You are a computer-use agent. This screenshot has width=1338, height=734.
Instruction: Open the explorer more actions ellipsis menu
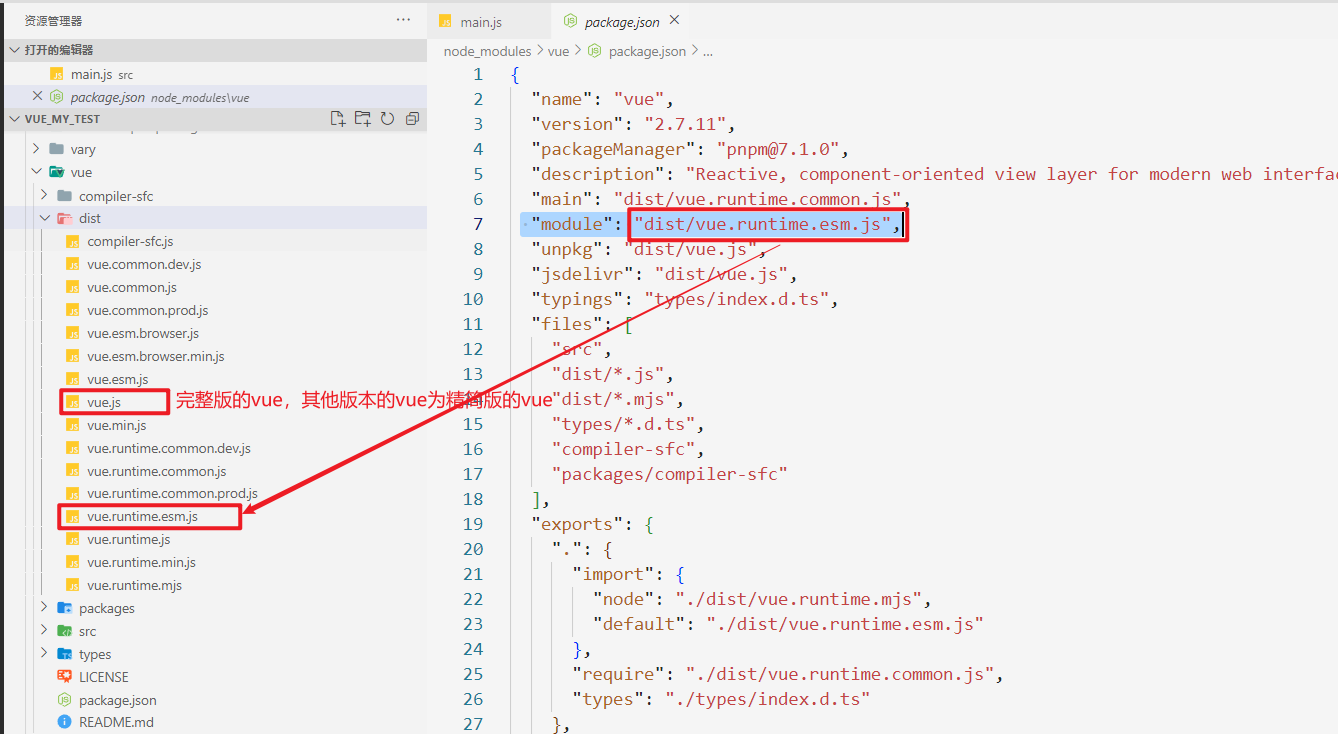403,20
